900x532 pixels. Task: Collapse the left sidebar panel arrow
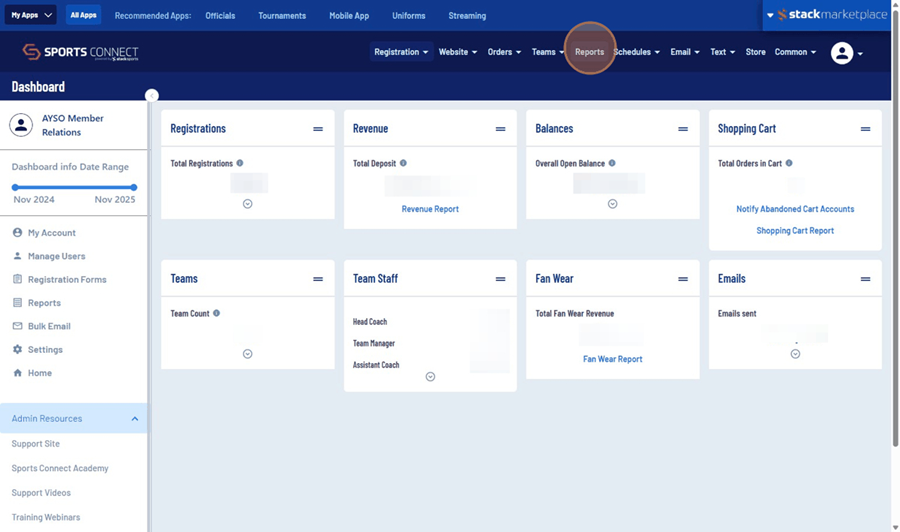(152, 96)
